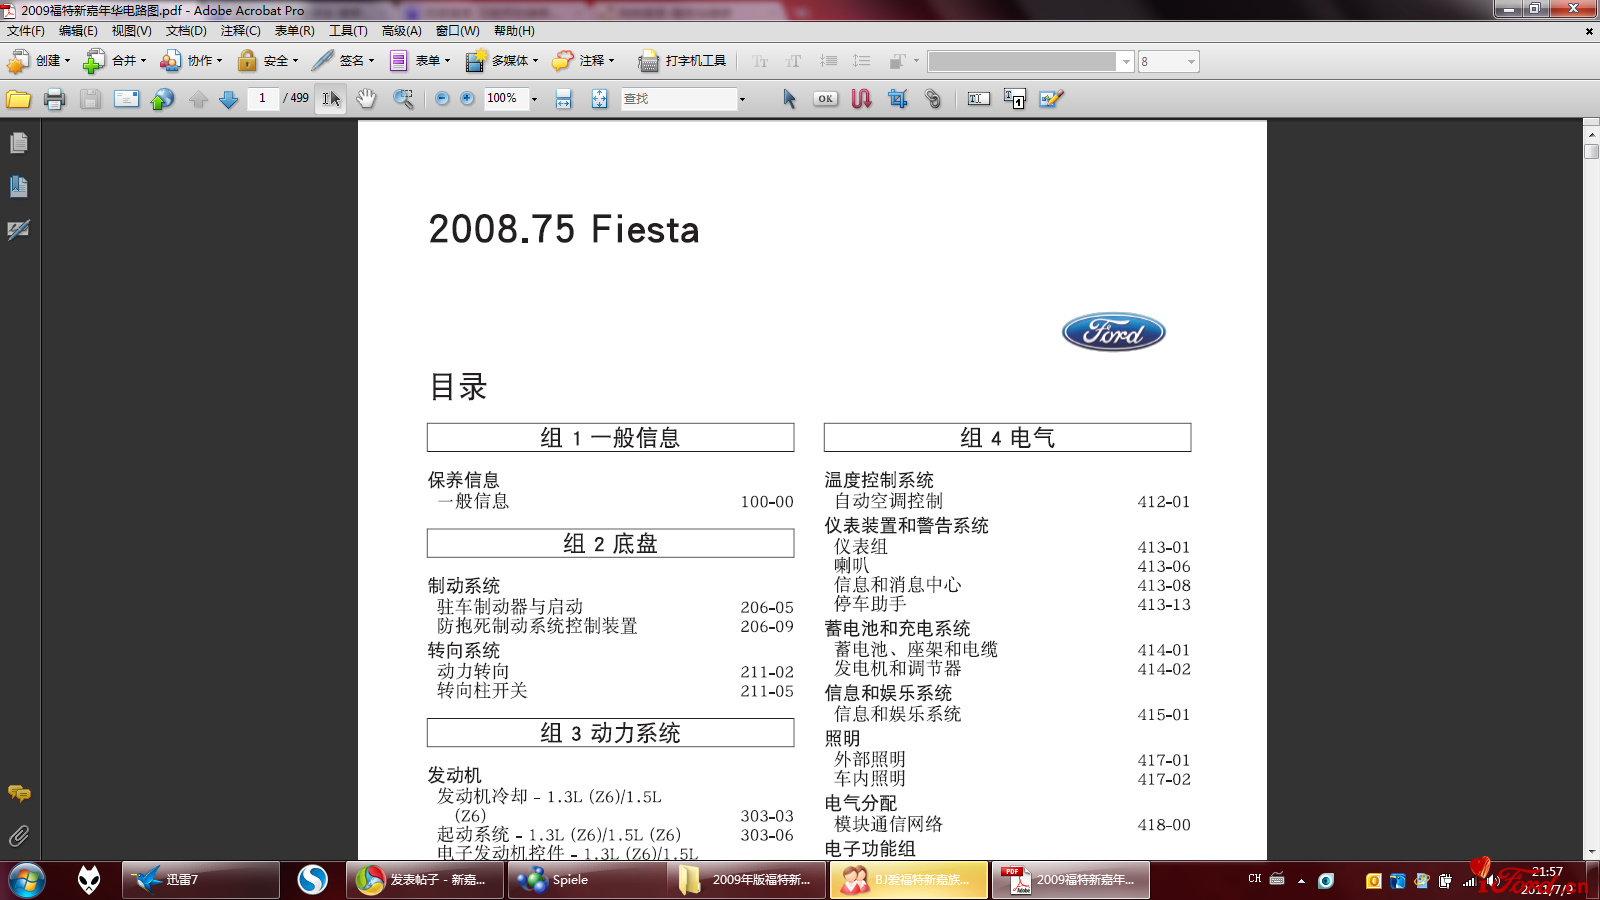Open the 文件(F) menu
Viewport: 1600px width, 900px height.
[26, 31]
